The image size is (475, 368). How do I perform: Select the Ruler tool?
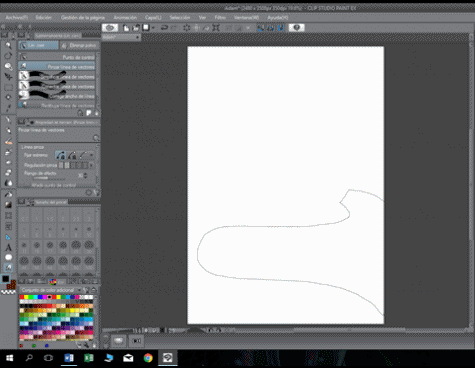pyautogui.click(x=8, y=237)
